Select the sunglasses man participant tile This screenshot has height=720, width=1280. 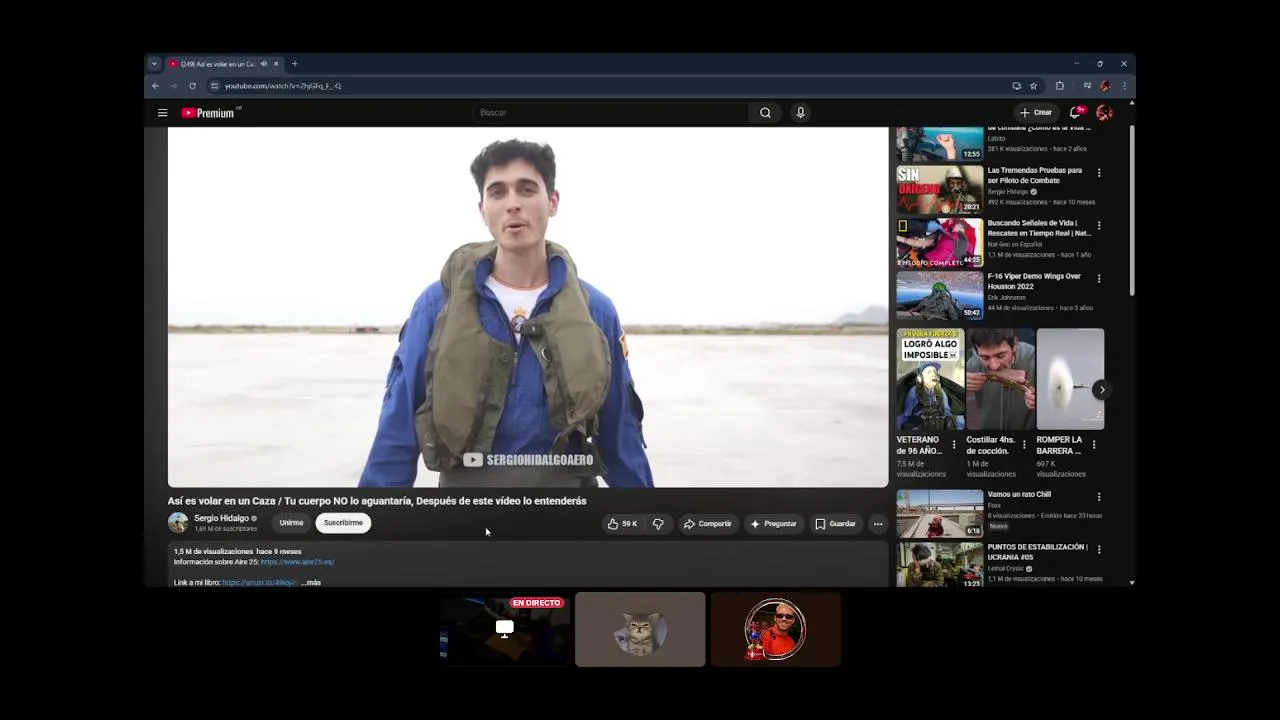point(775,629)
